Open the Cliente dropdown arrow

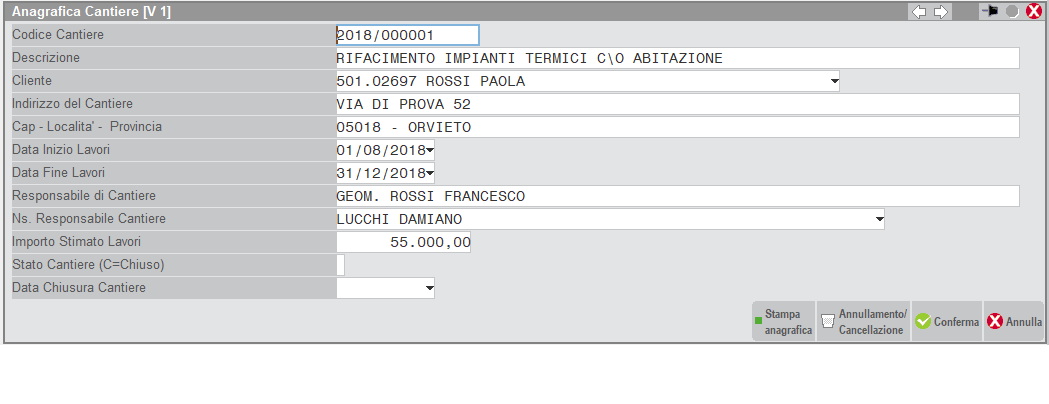(834, 82)
